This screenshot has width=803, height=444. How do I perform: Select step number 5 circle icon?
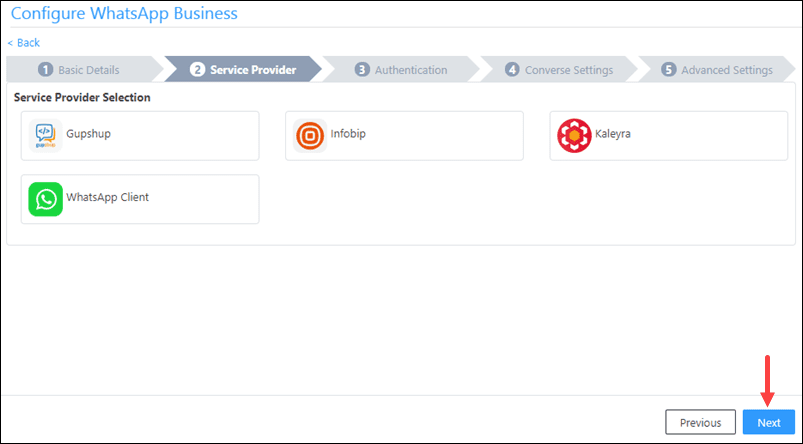pos(668,70)
